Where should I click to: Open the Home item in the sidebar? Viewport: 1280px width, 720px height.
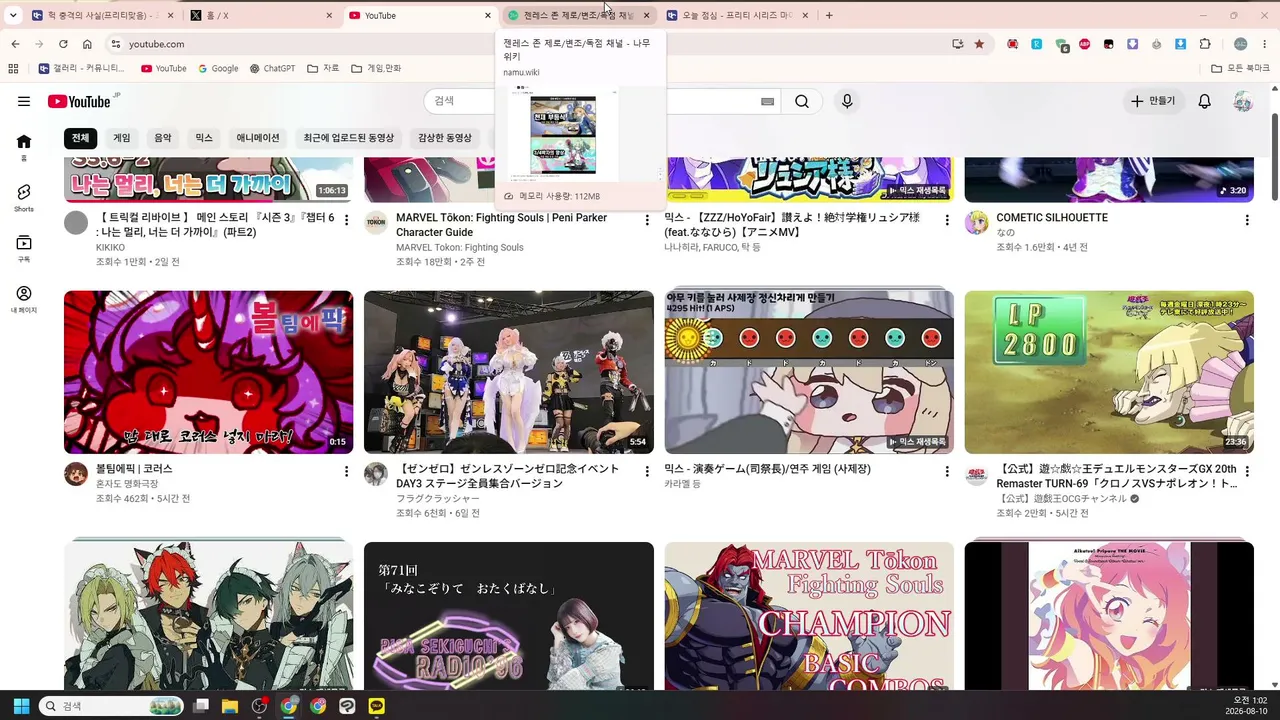coord(24,146)
